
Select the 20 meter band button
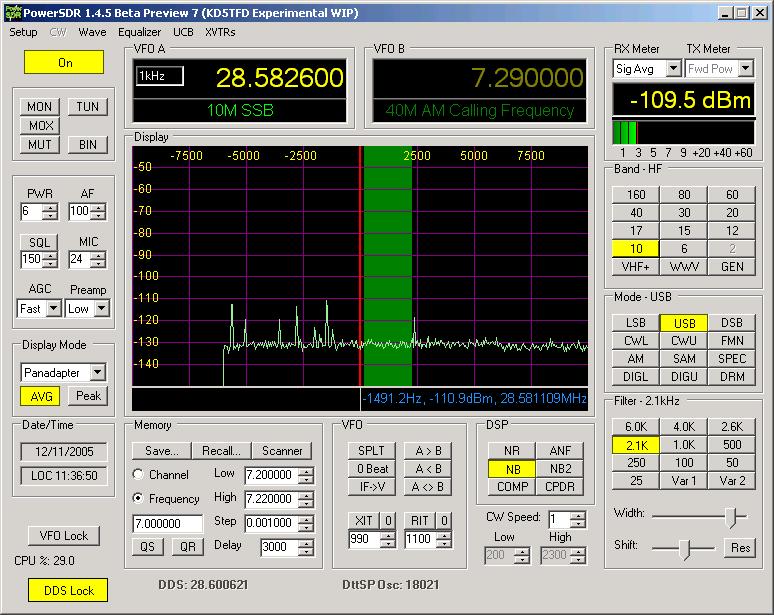pos(732,213)
